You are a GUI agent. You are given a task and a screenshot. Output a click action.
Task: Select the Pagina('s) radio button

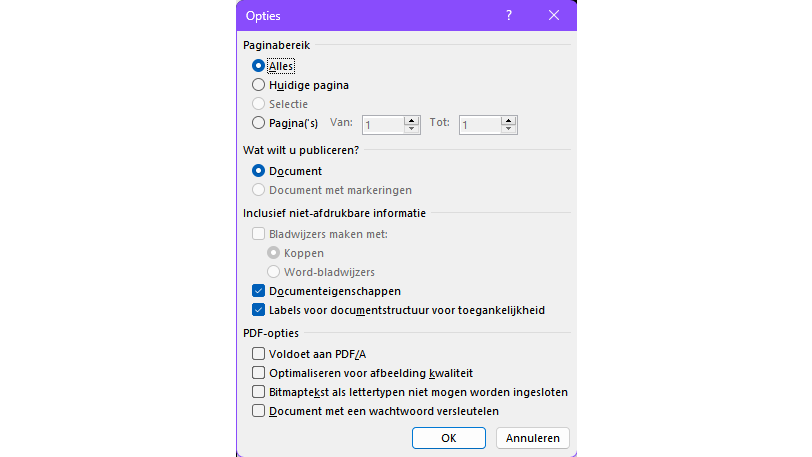coord(259,123)
